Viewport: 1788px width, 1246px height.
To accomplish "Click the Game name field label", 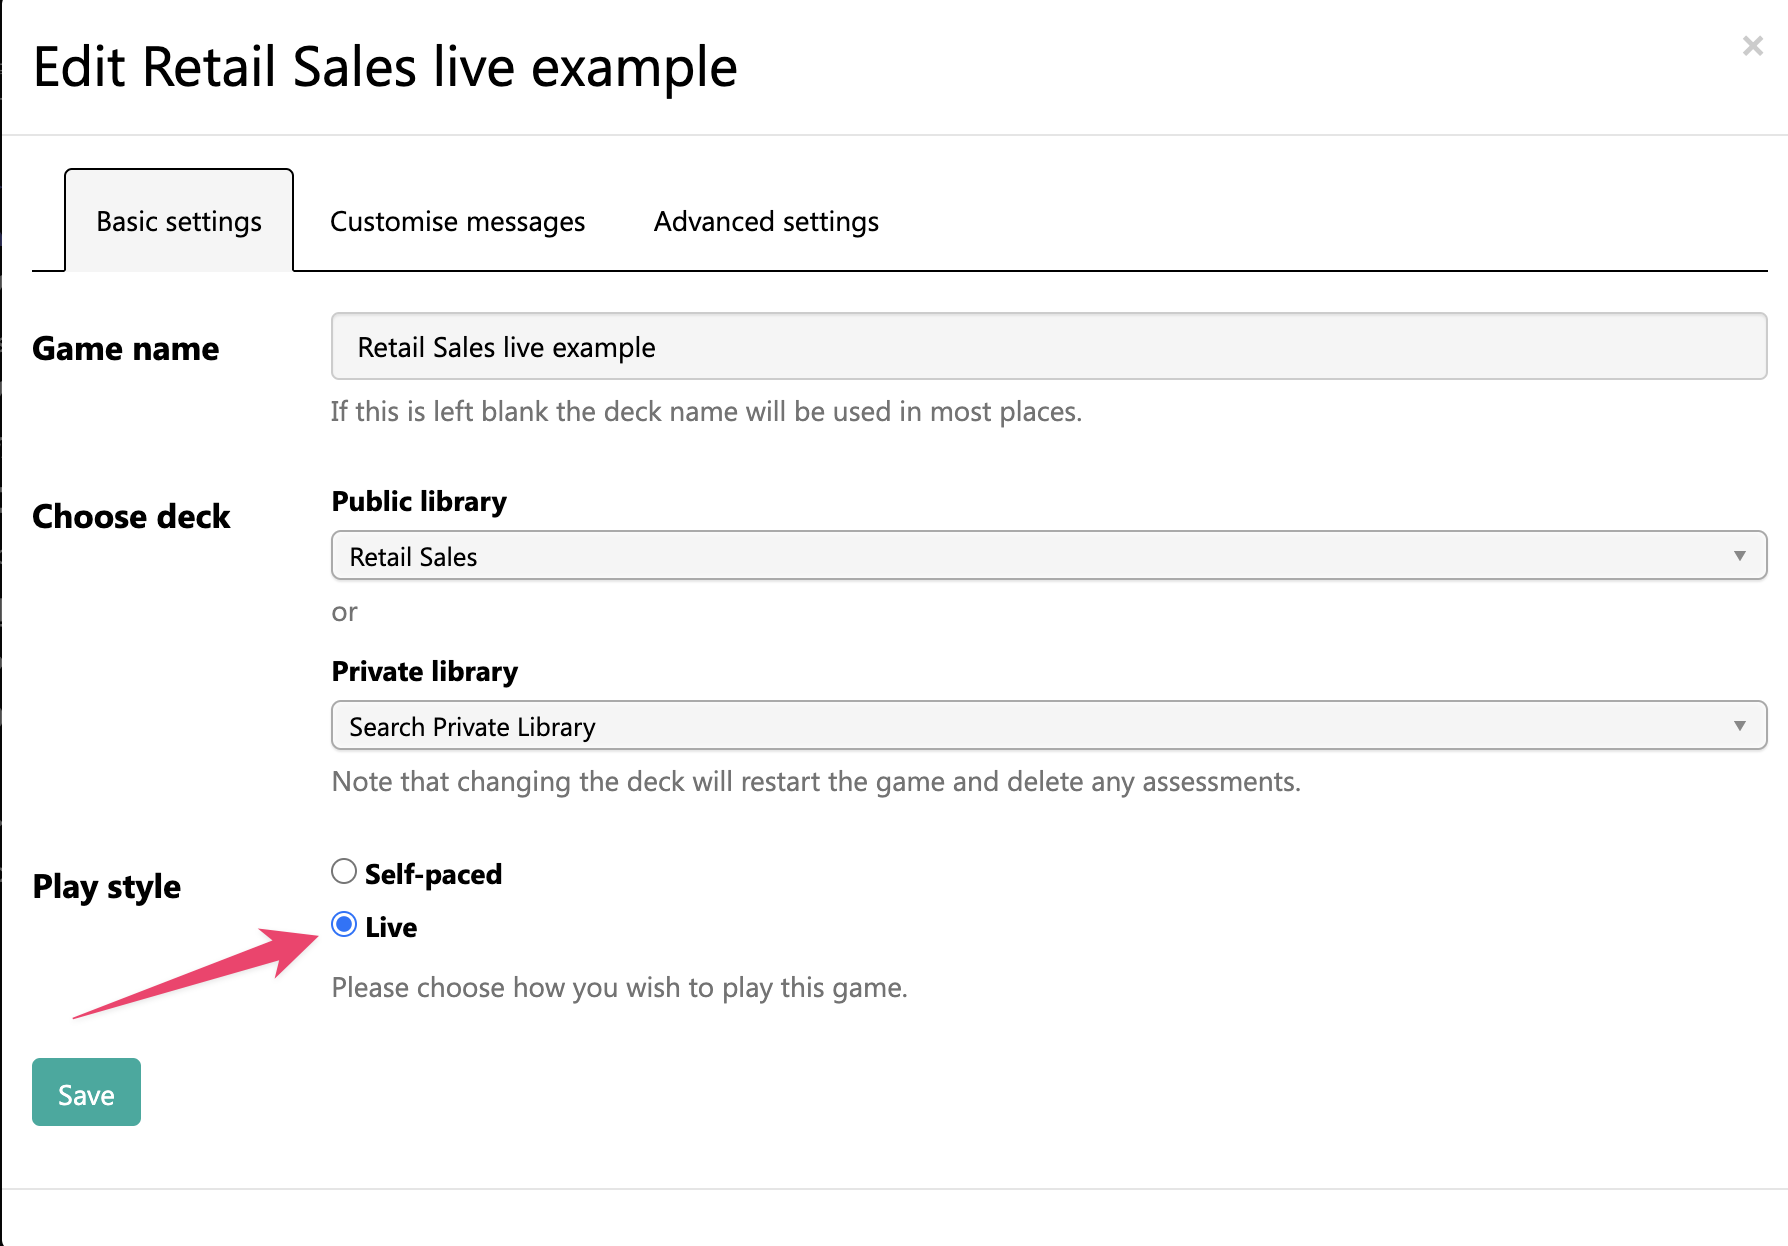I will (125, 348).
